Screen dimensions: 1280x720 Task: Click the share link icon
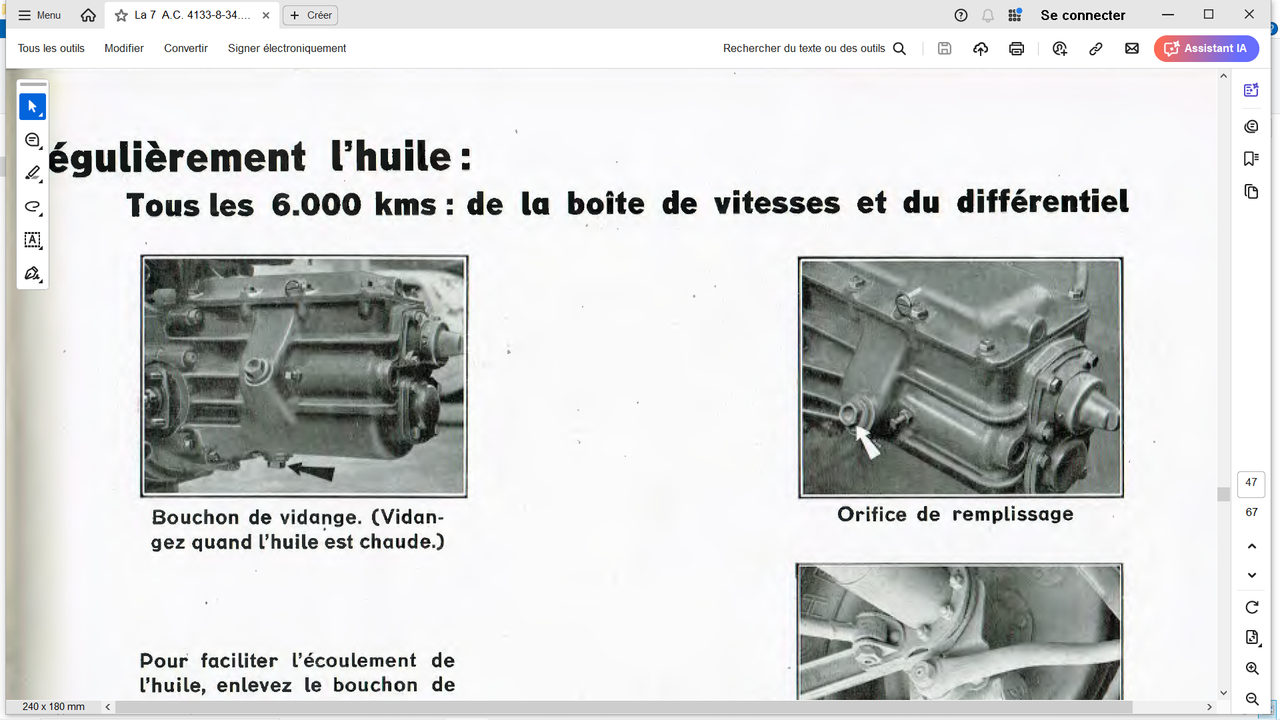click(x=1096, y=48)
